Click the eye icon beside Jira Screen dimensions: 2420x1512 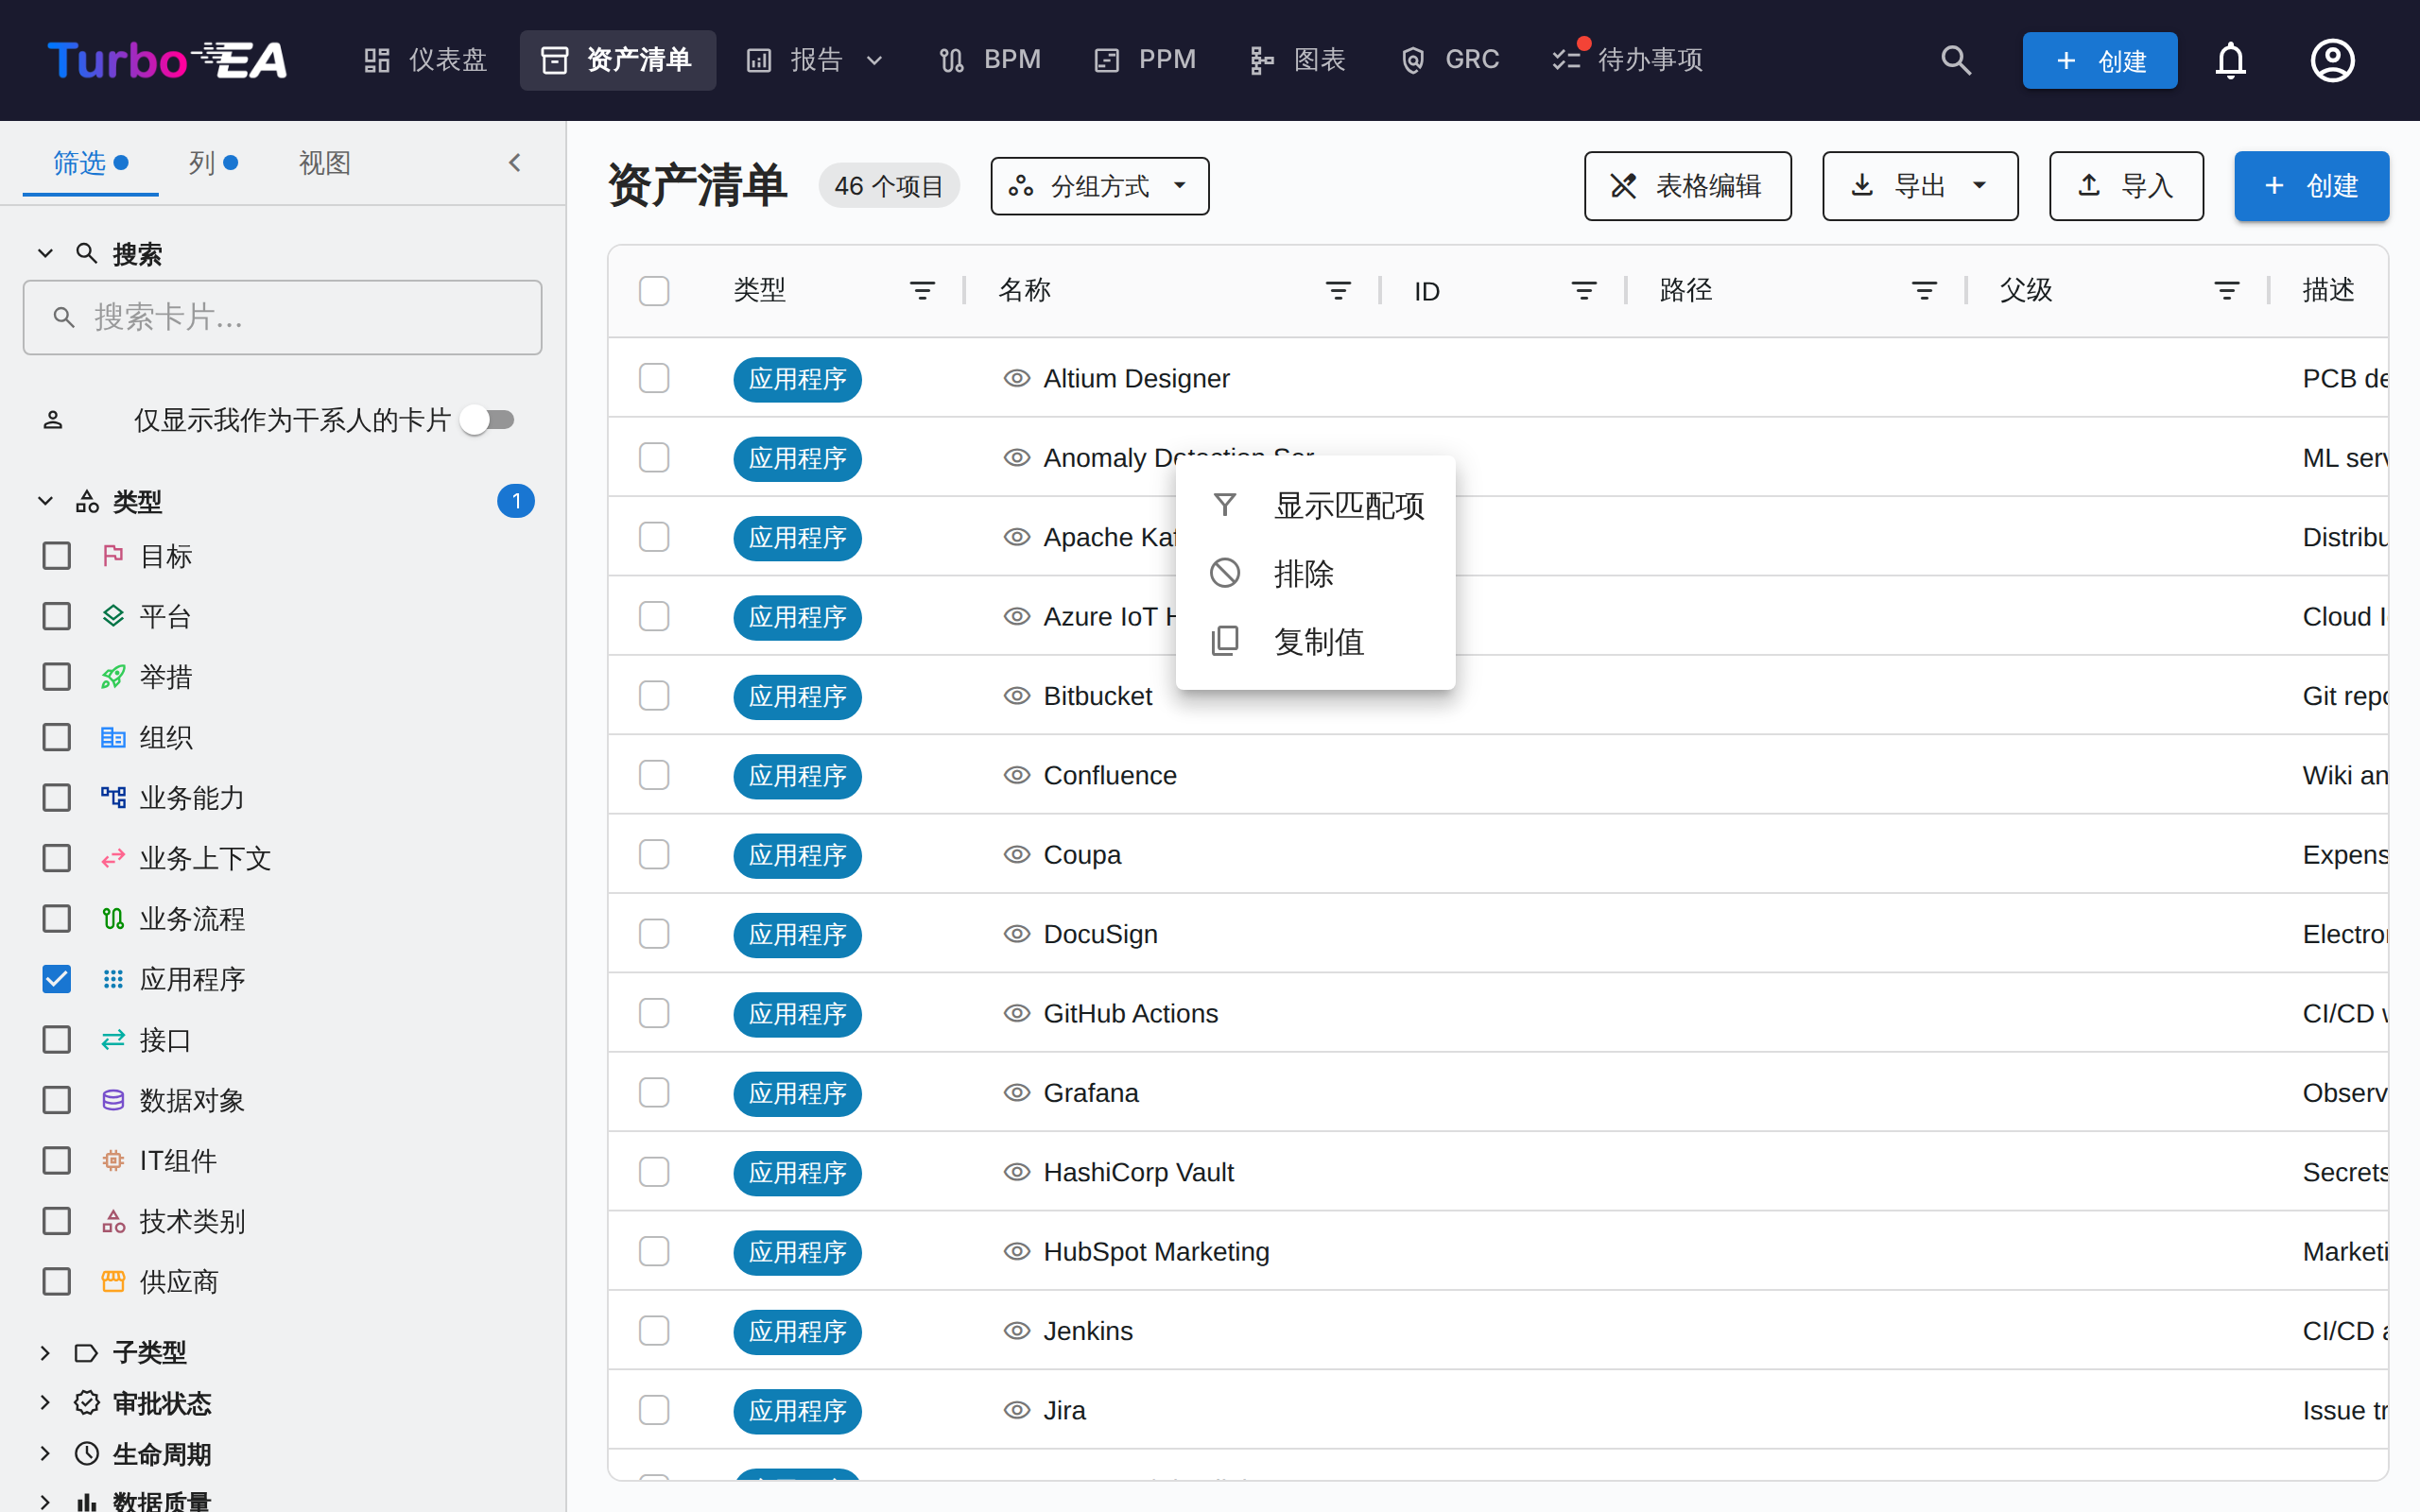[x=1017, y=1410]
